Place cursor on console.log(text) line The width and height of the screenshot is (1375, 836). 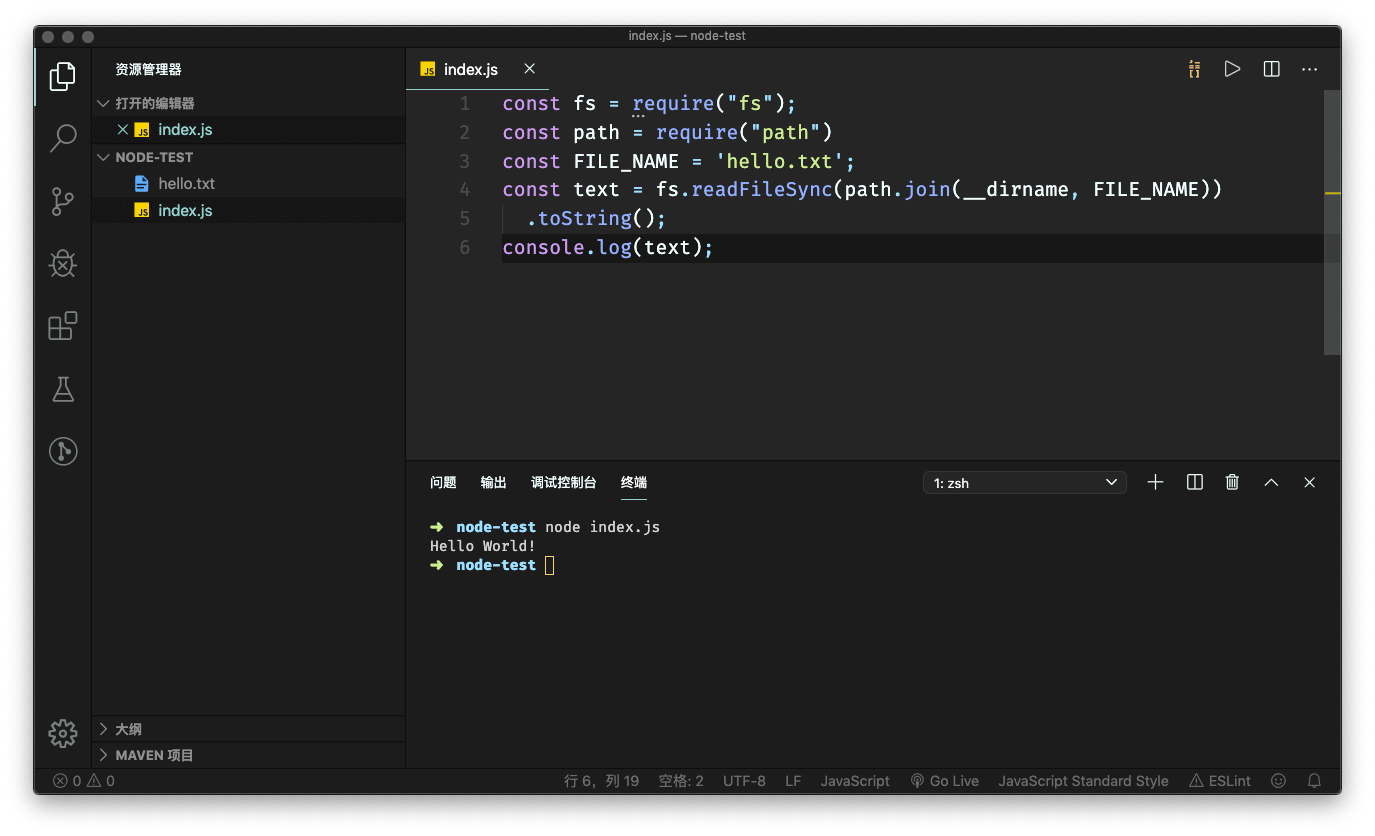[x=608, y=247]
